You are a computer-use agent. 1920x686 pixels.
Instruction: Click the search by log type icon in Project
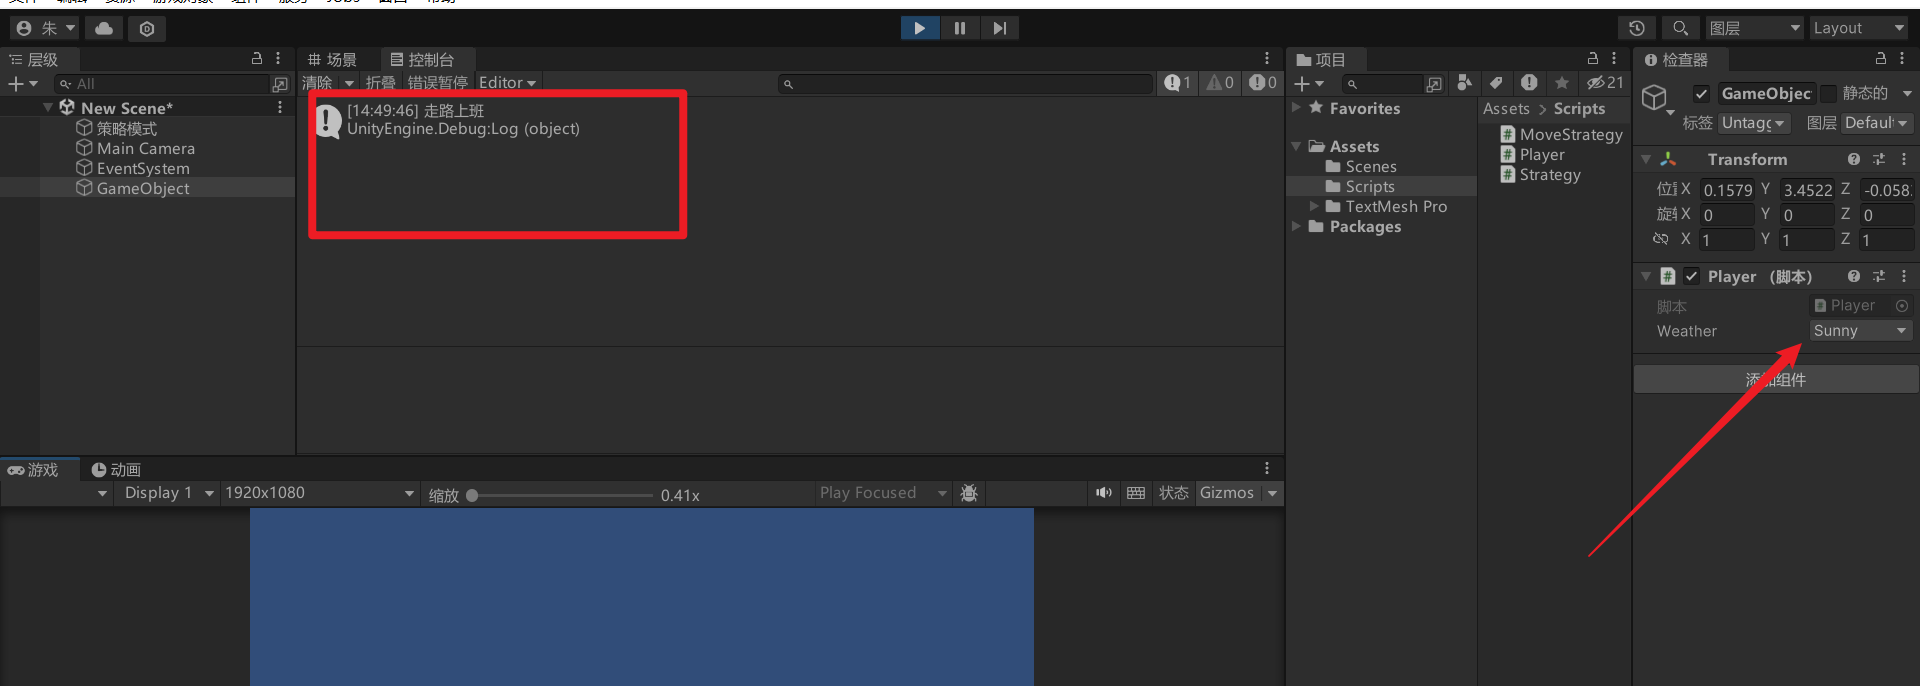[1529, 83]
